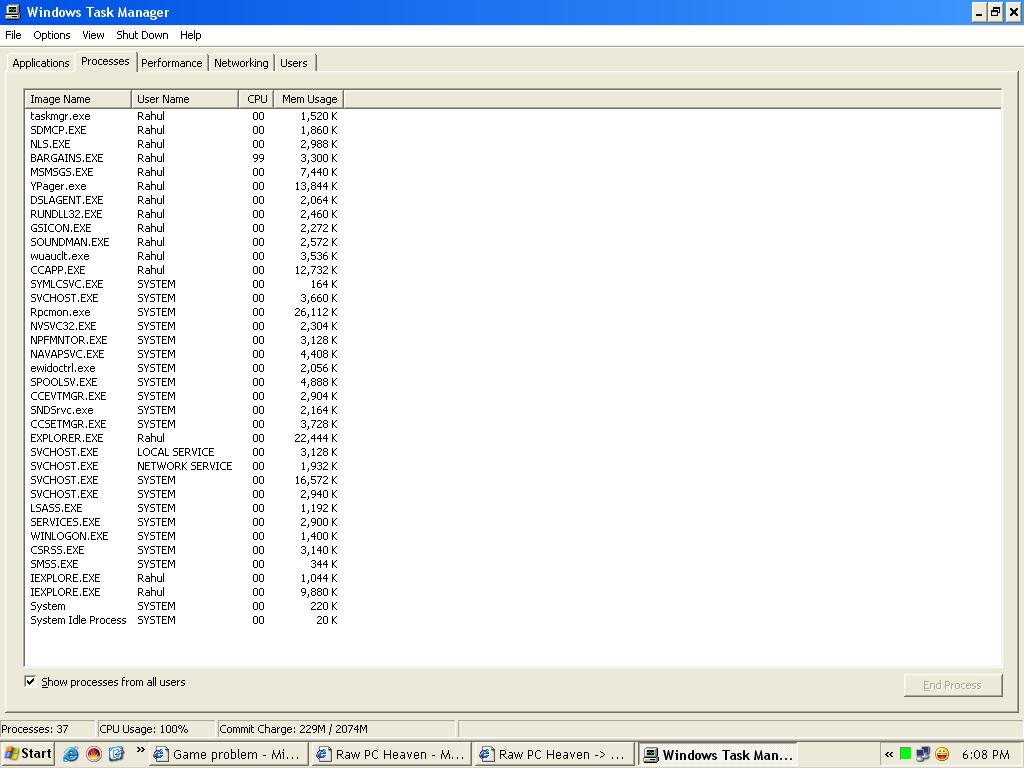Select the taskmgr.exe process row
The image size is (1024, 768).
coord(184,116)
